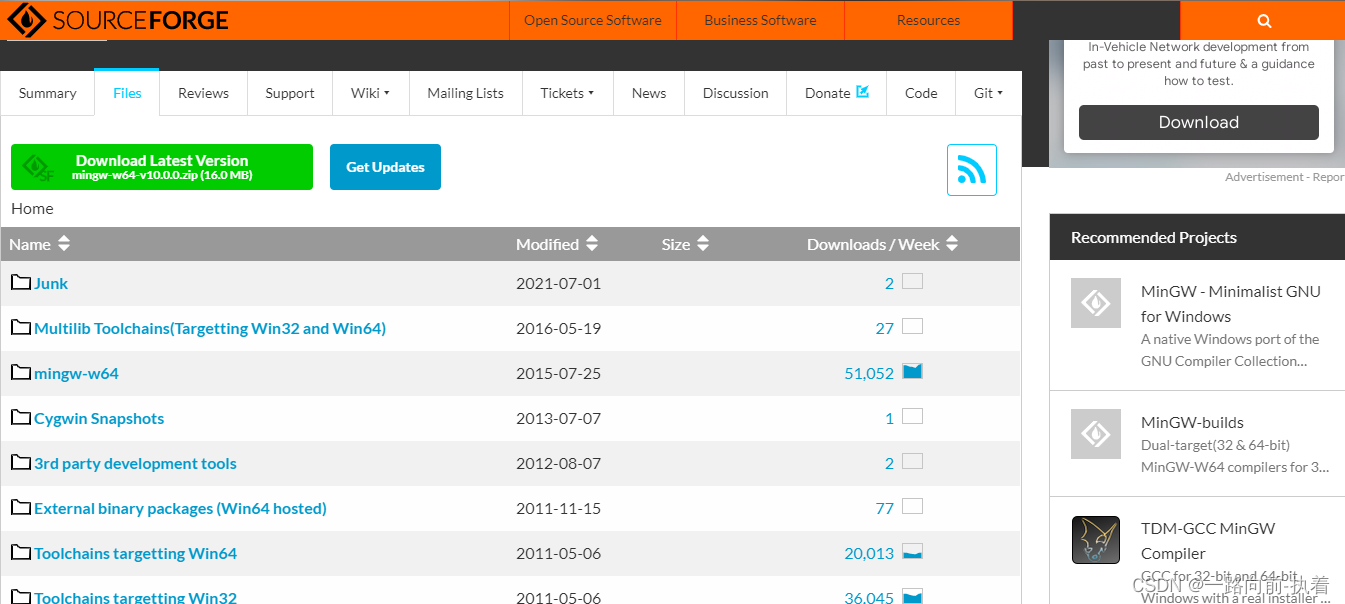The image size is (1345, 604).
Task: Open the Toolchains targetting Win64 link
Action: coord(135,553)
